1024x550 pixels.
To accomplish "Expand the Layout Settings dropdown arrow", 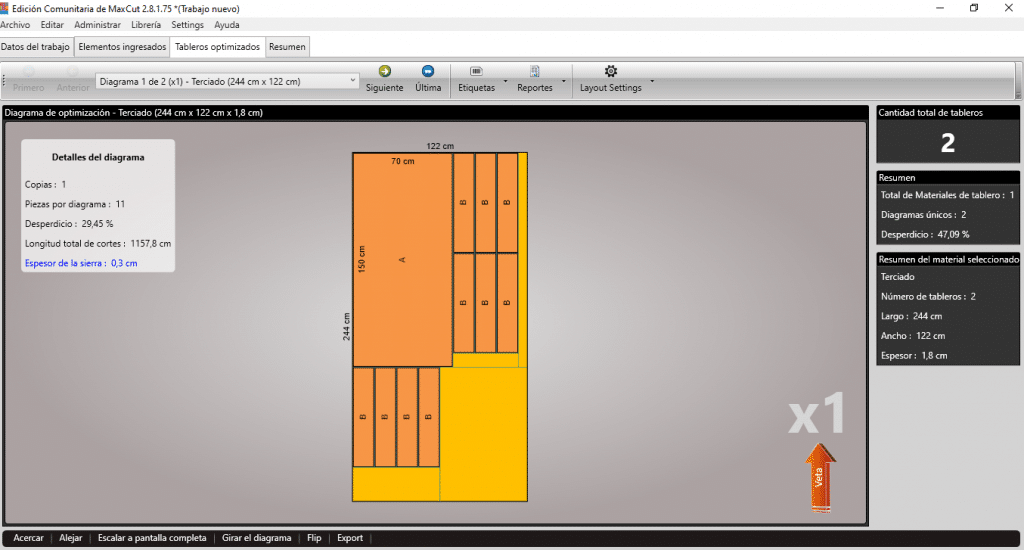I will point(652,82).
